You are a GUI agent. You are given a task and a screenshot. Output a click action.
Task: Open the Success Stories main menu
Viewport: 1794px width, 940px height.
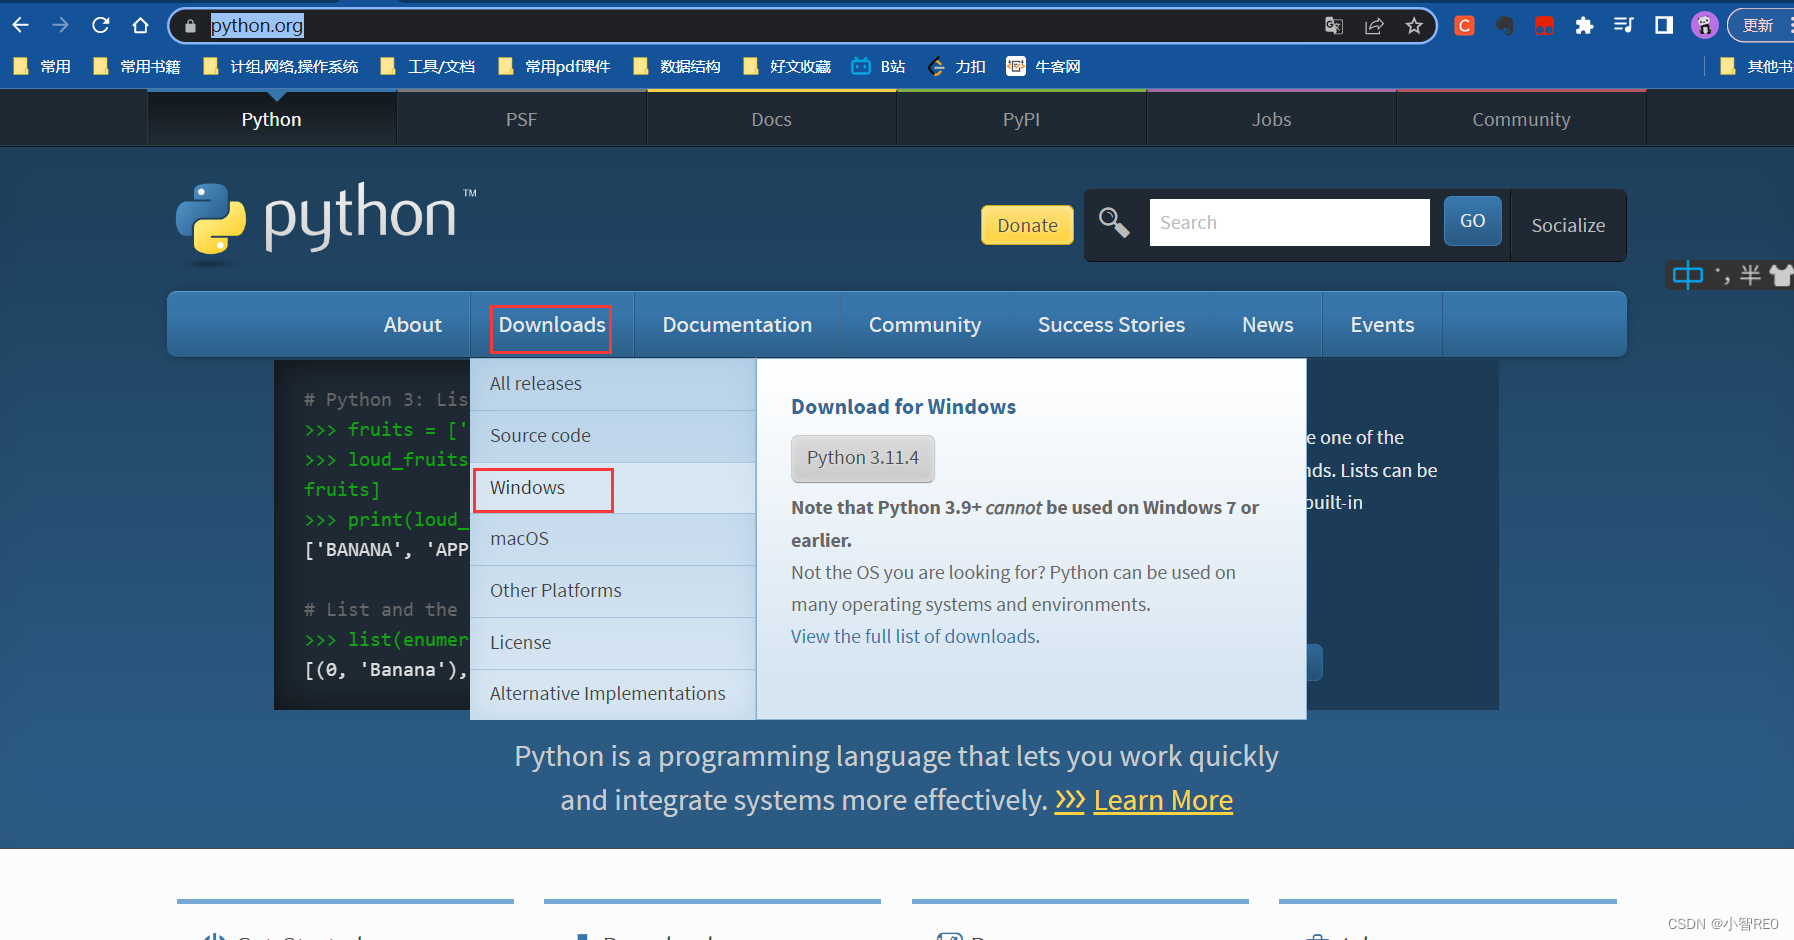1111,325
